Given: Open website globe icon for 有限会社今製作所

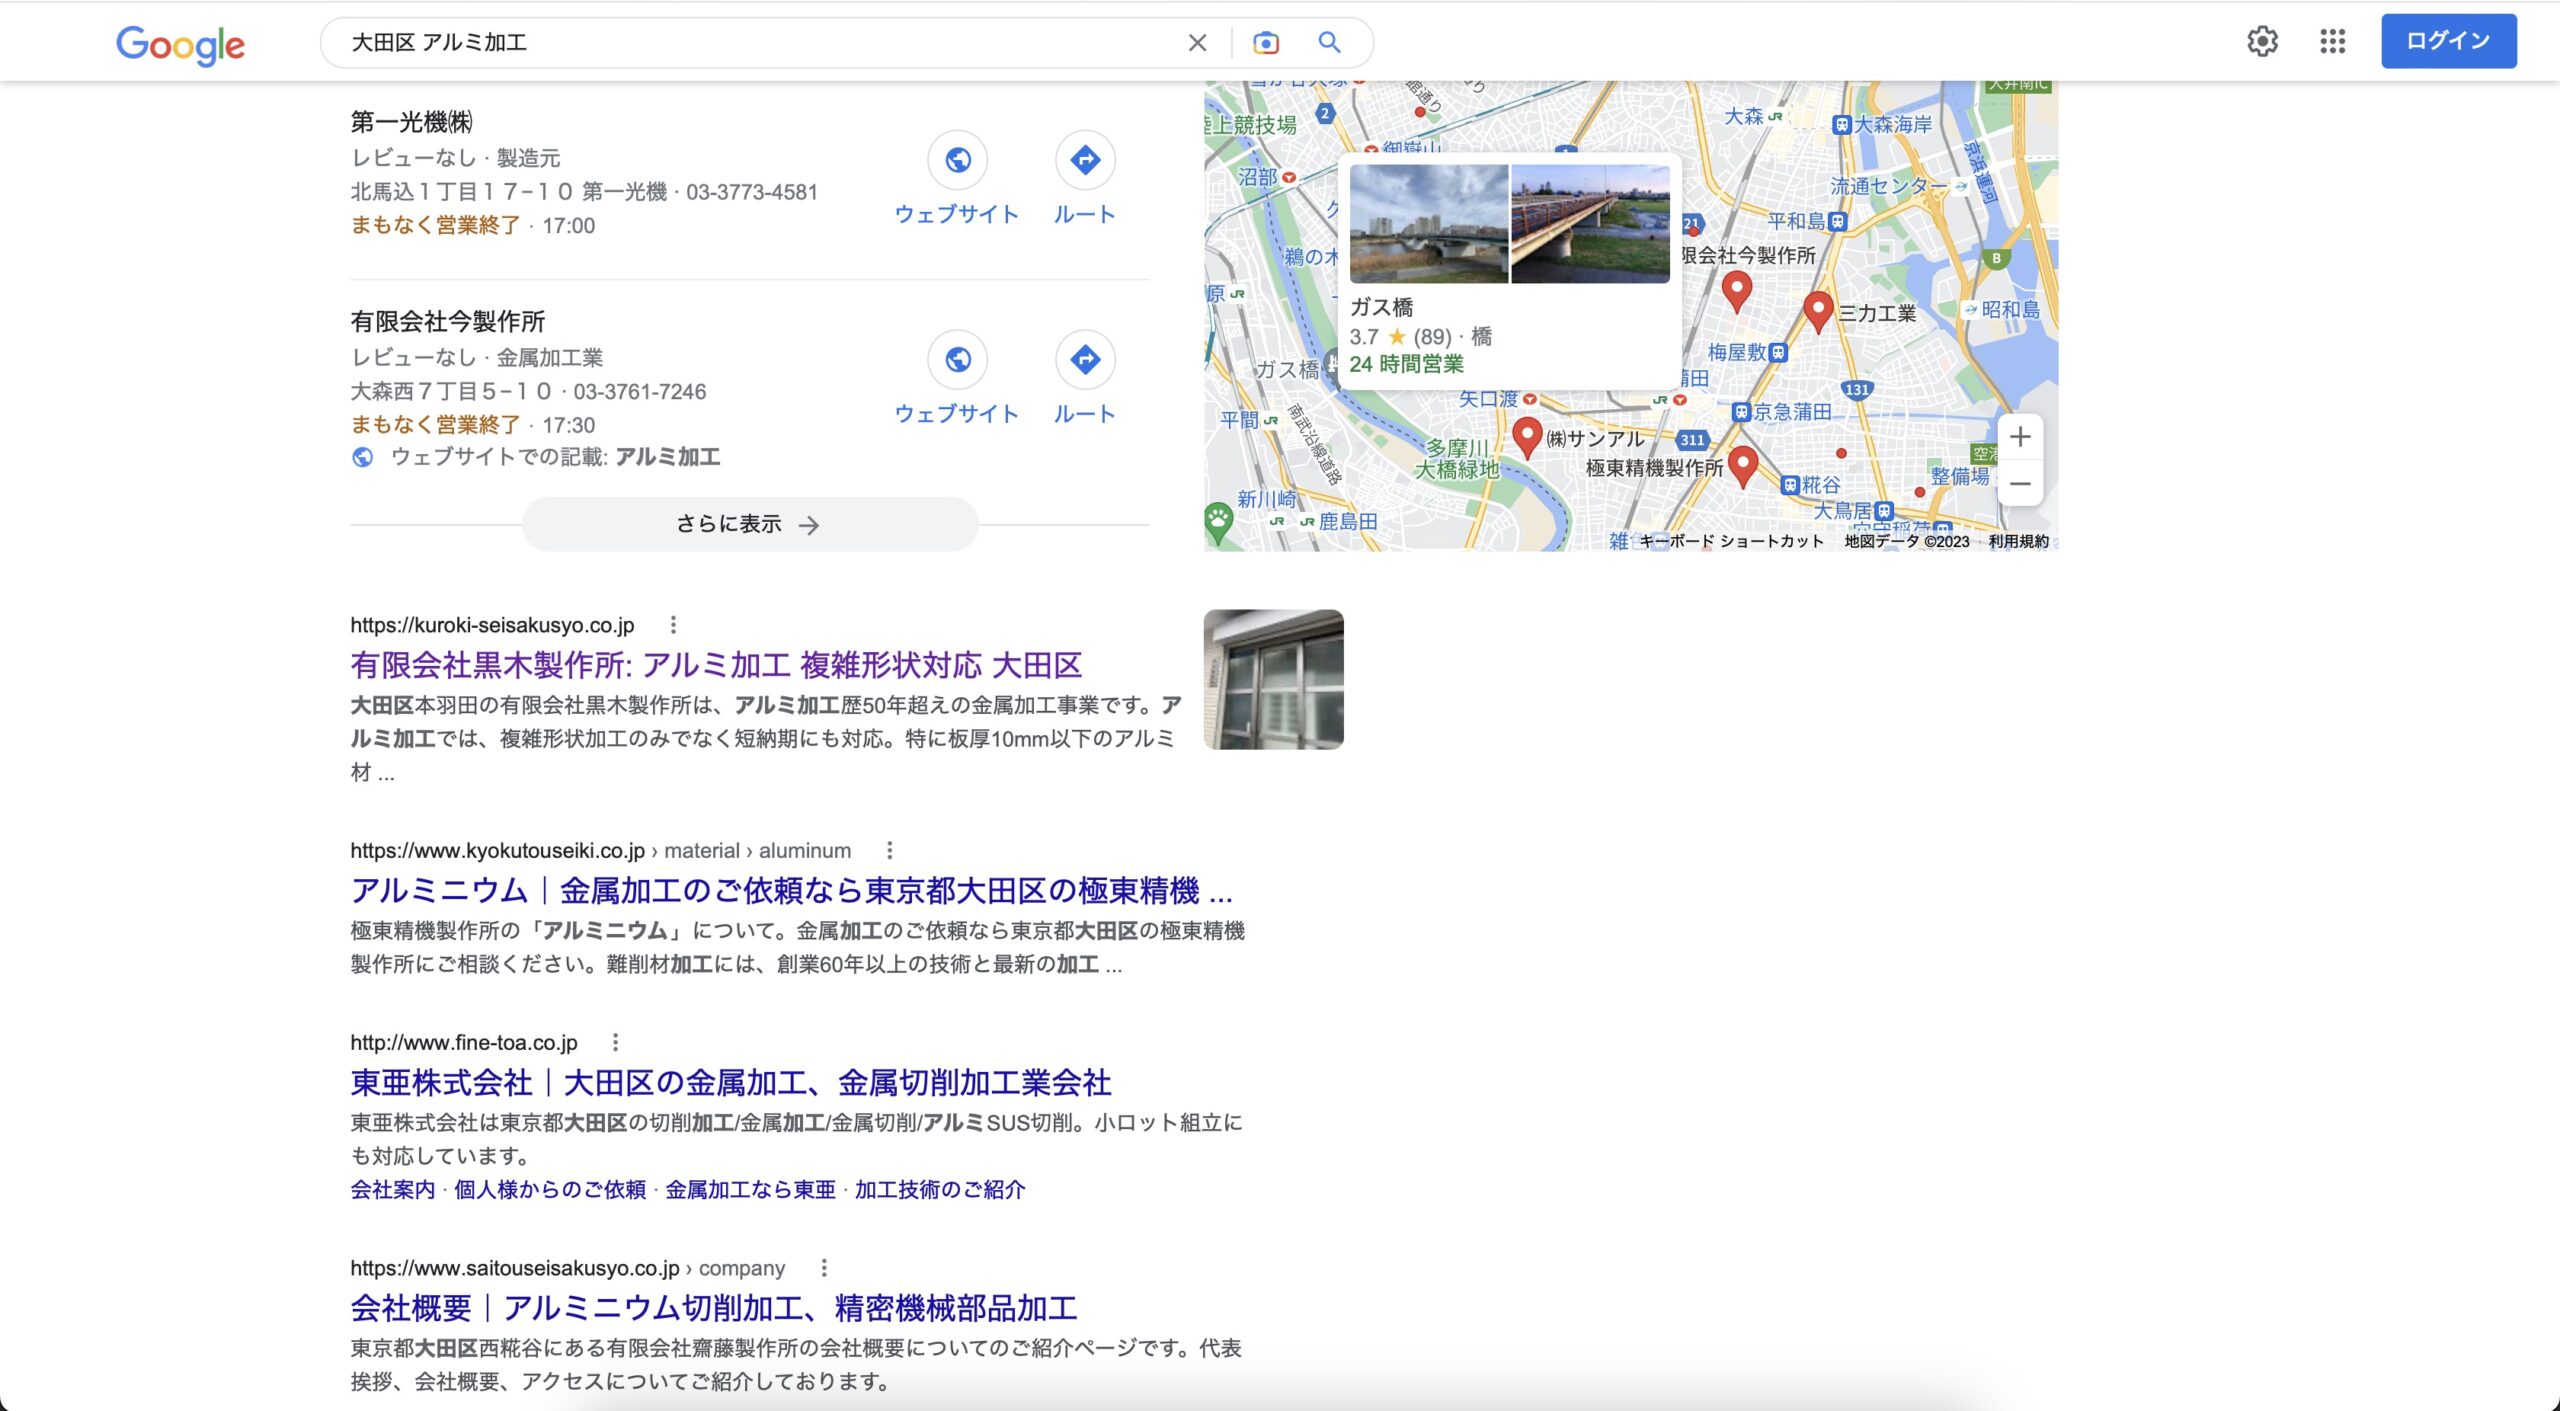Looking at the screenshot, I should [x=957, y=359].
